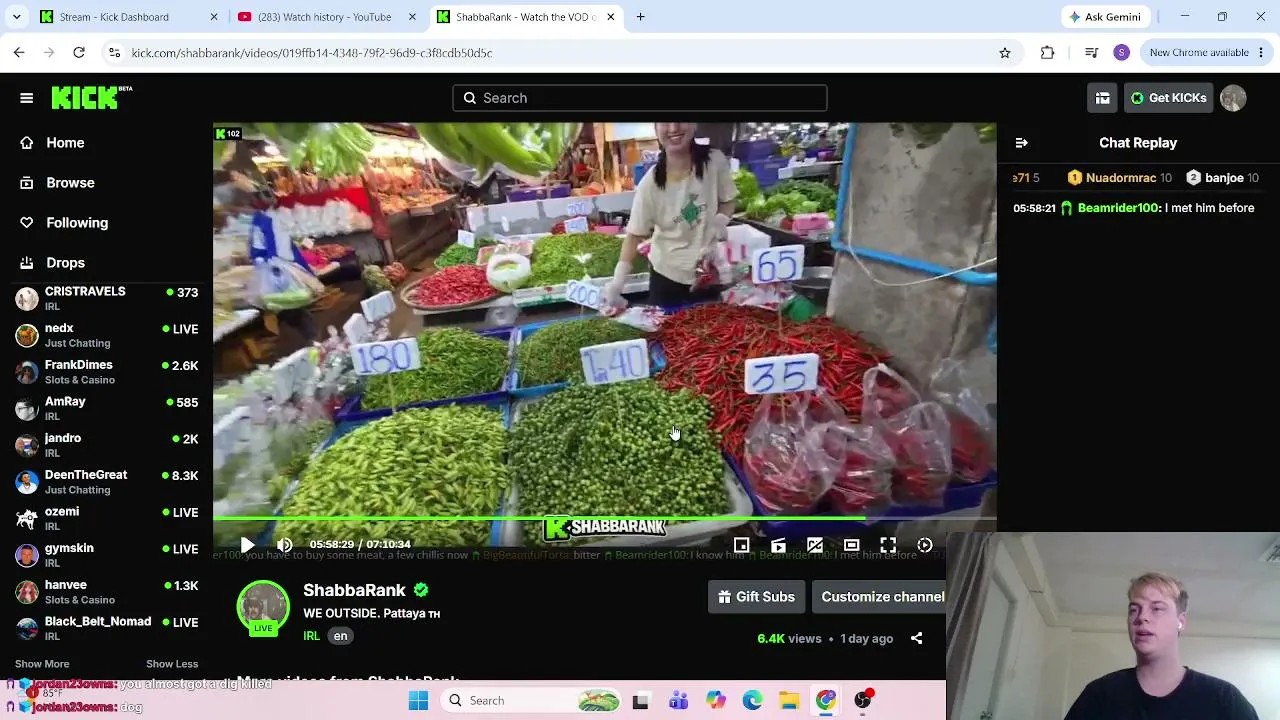Screen dimensions: 1280x720
Task: Go back to the previous page
Action: tap(19, 53)
